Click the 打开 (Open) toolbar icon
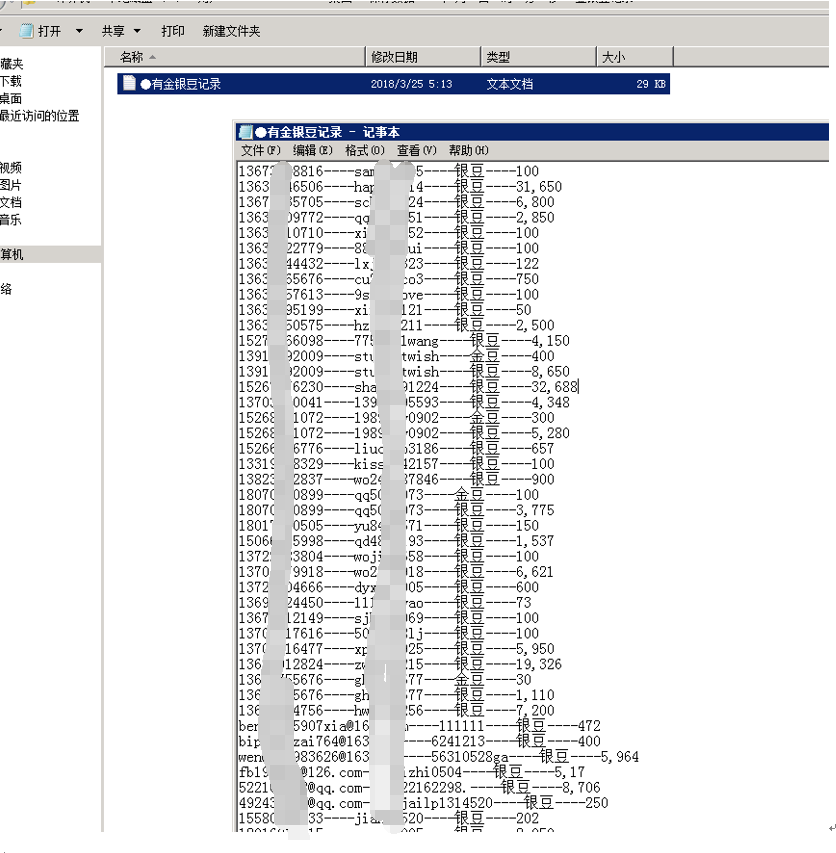The image size is (836, 853). click(26, 31)
